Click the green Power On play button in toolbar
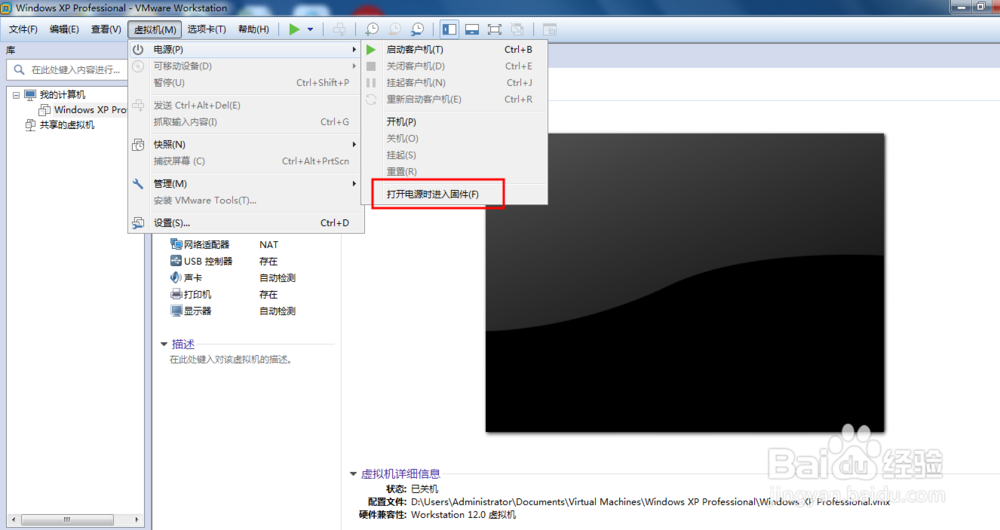Screen dimensions: 1000x530 pyautogui.click(x=294, y=29)
